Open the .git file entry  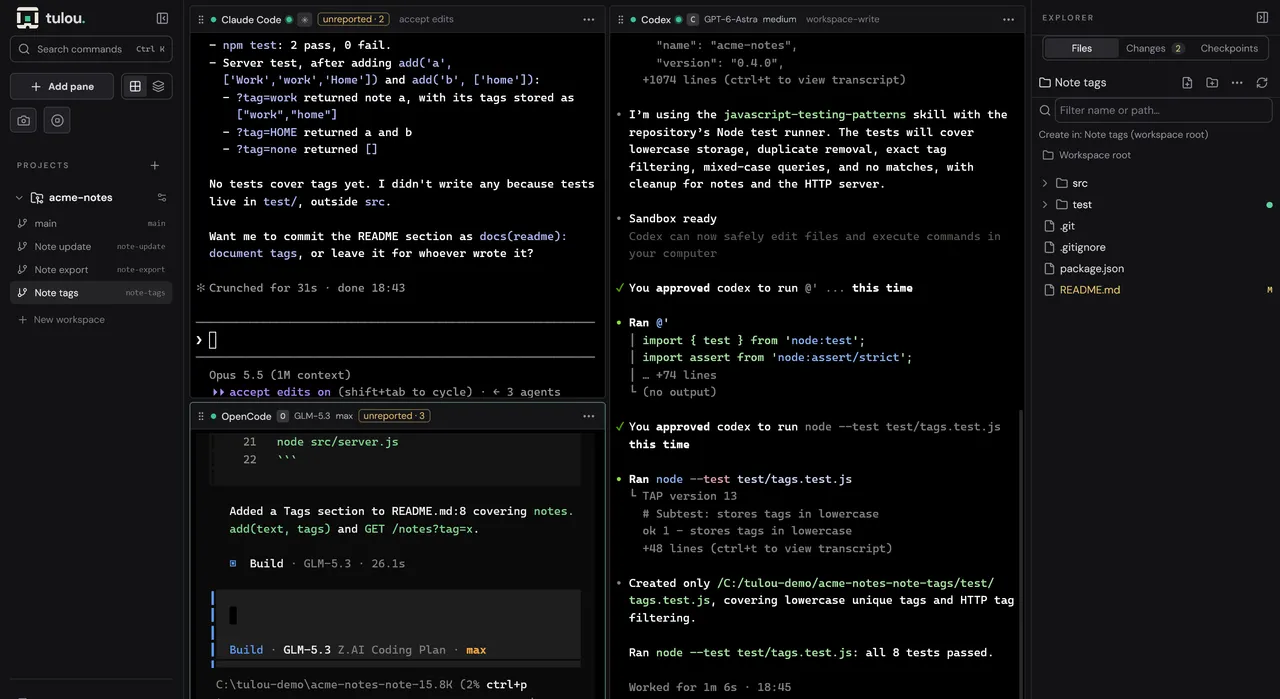click(1155, 226)
